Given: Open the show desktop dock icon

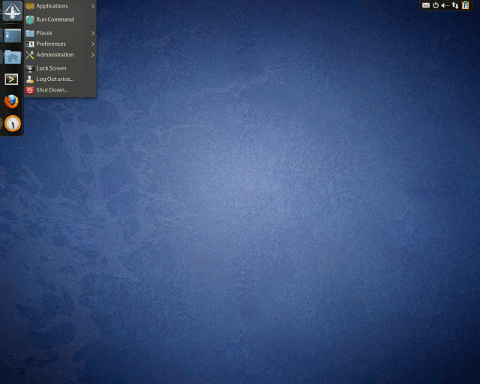Looking at the screenshot, I should [13, 35].
